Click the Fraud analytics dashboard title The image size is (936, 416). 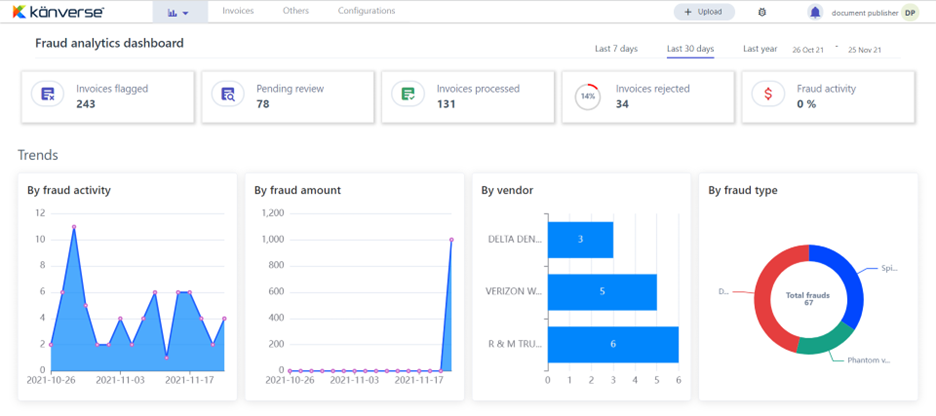(x=109, y=43)
